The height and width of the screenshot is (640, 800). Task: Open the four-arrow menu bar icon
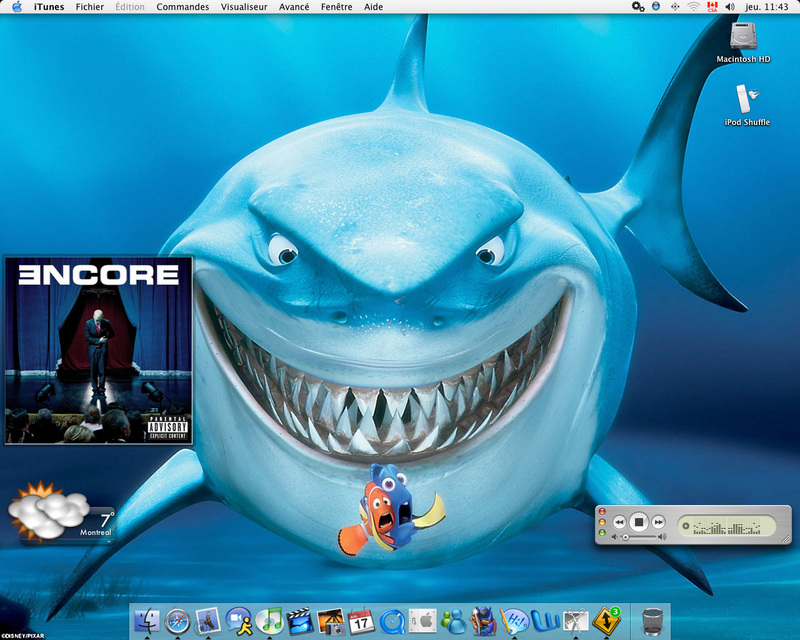pyautogui.click(x=674, y=7)
